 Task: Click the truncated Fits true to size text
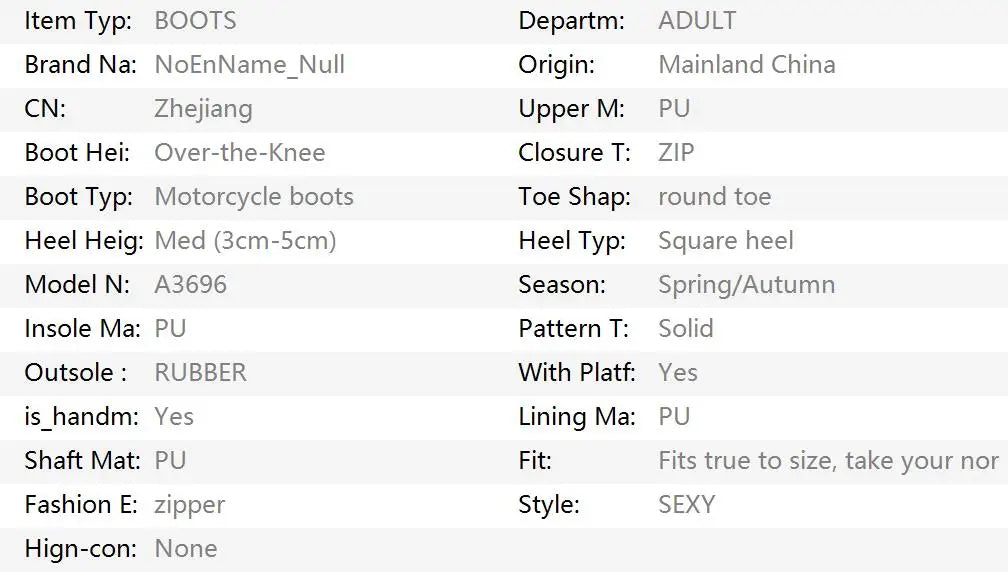tap(829, 461)
